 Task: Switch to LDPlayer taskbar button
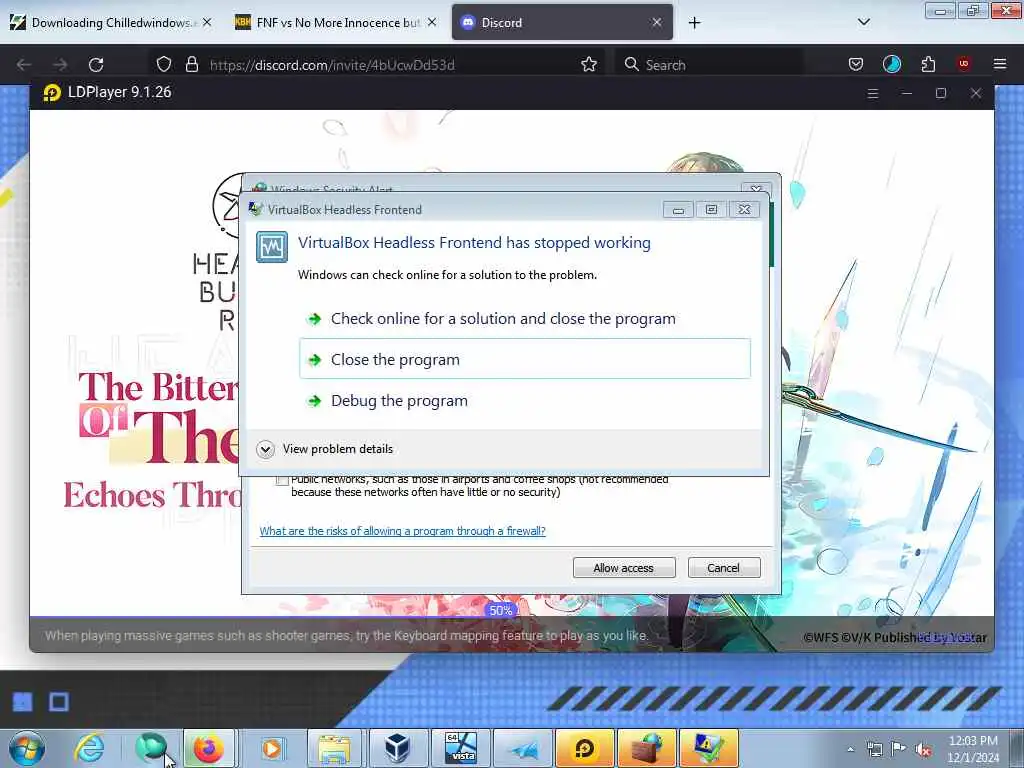[584, 748]
